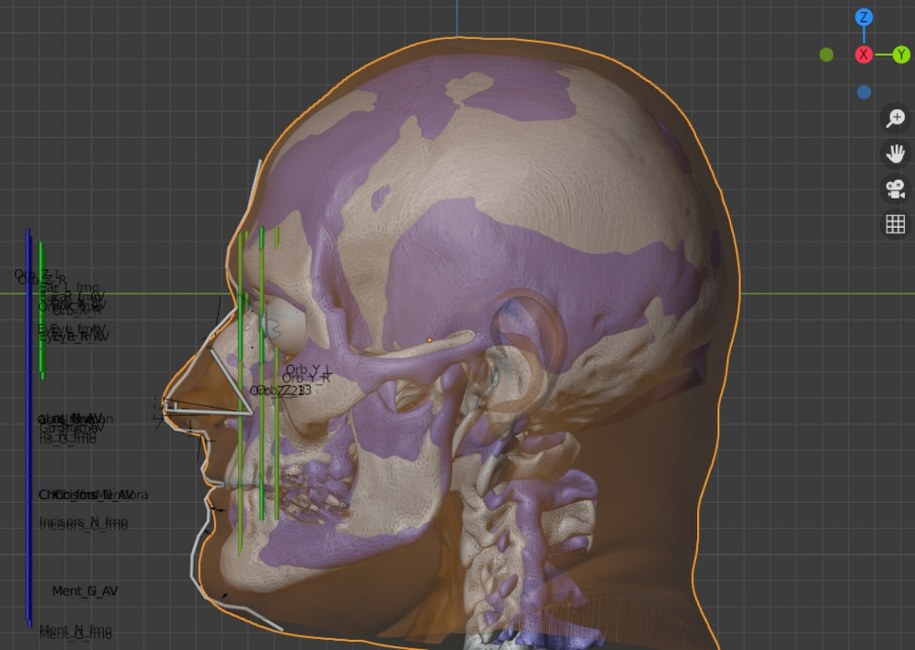
Task: Click the Ment_N_fme label at bottom left
Action: click(x=76, y=631)
